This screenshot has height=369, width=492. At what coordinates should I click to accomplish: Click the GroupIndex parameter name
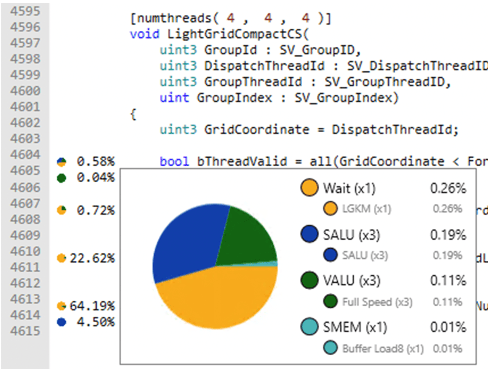pos(234,98)
